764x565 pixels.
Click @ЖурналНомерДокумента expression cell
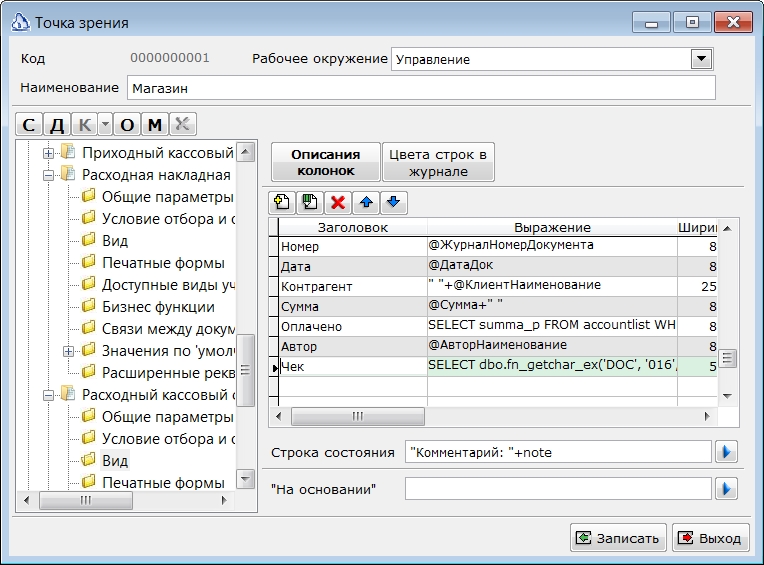coord(552,245)
